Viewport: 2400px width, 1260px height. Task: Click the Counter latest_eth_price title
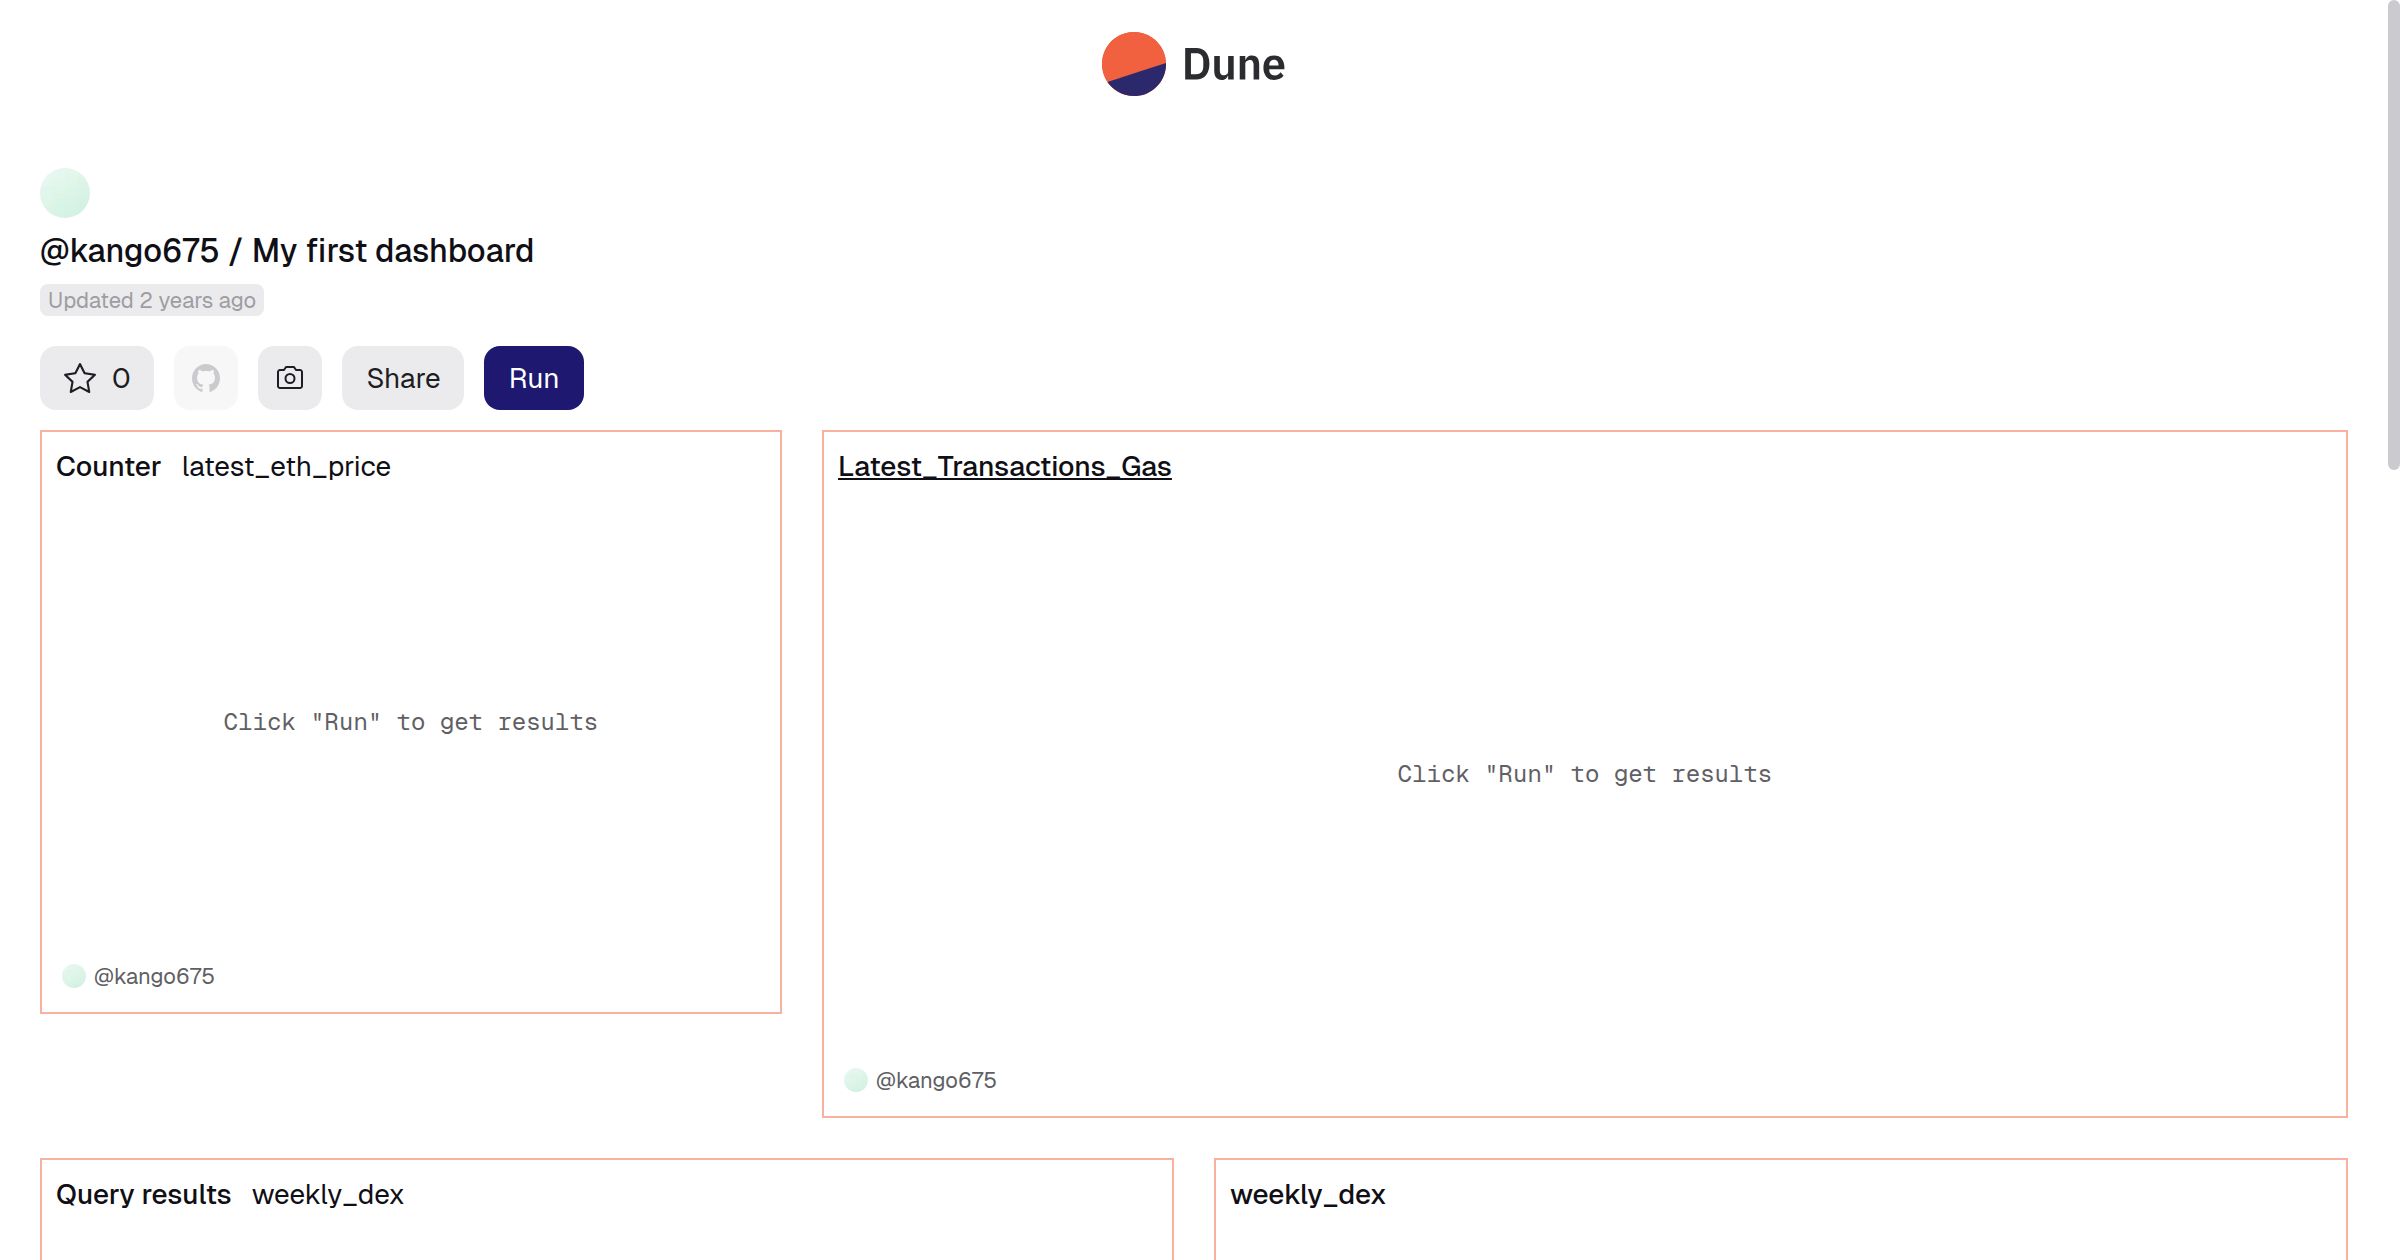coord(223,466)
